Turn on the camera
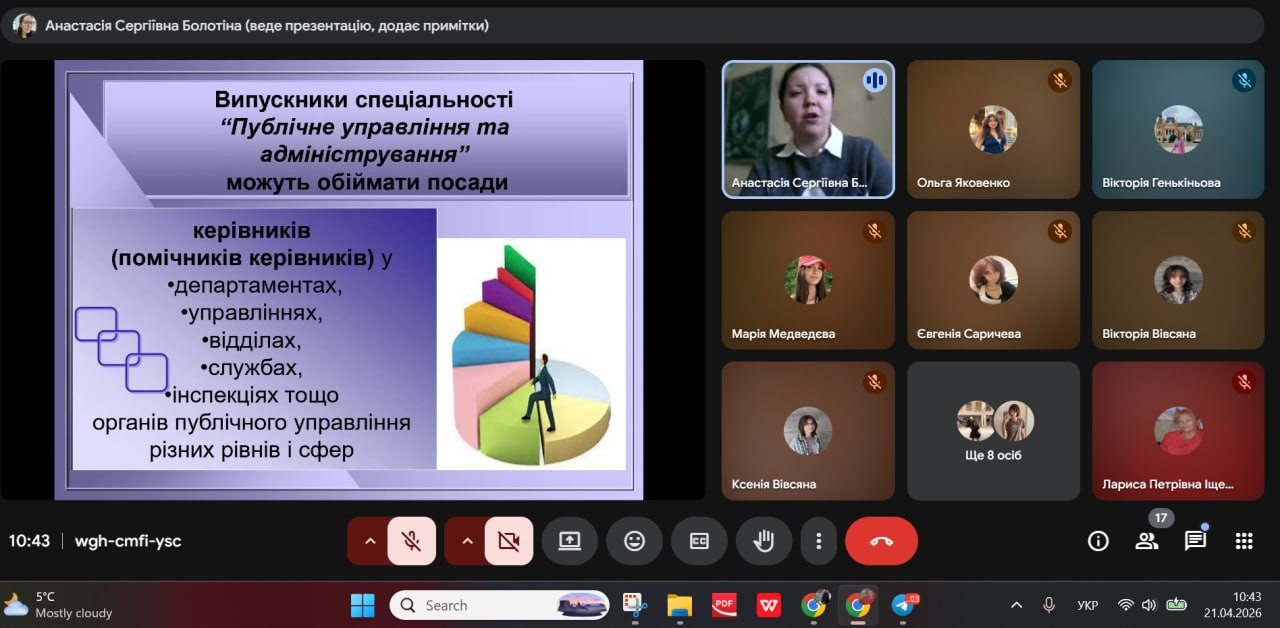Image resolution: width=1280 pixels, height=628 pixels. [x=509, y=541]
